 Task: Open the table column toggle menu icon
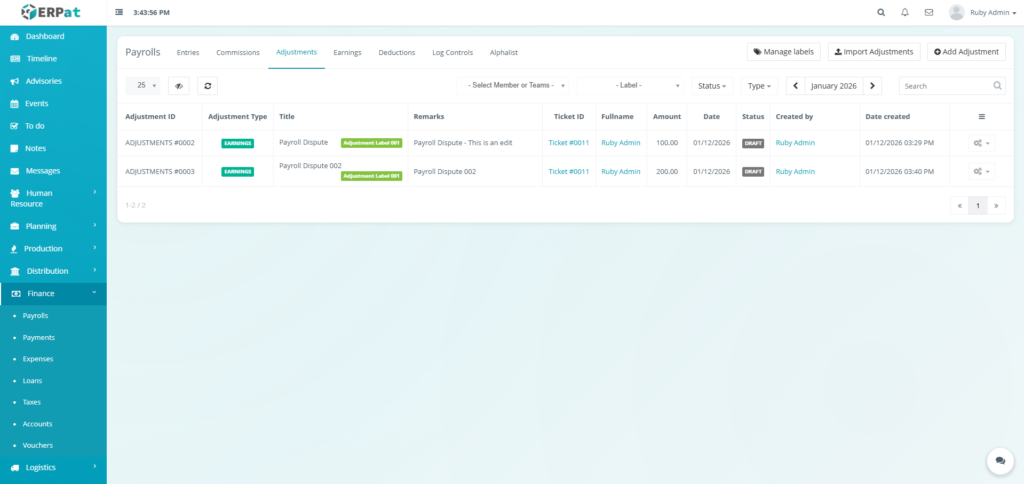[x=981, y=117]
